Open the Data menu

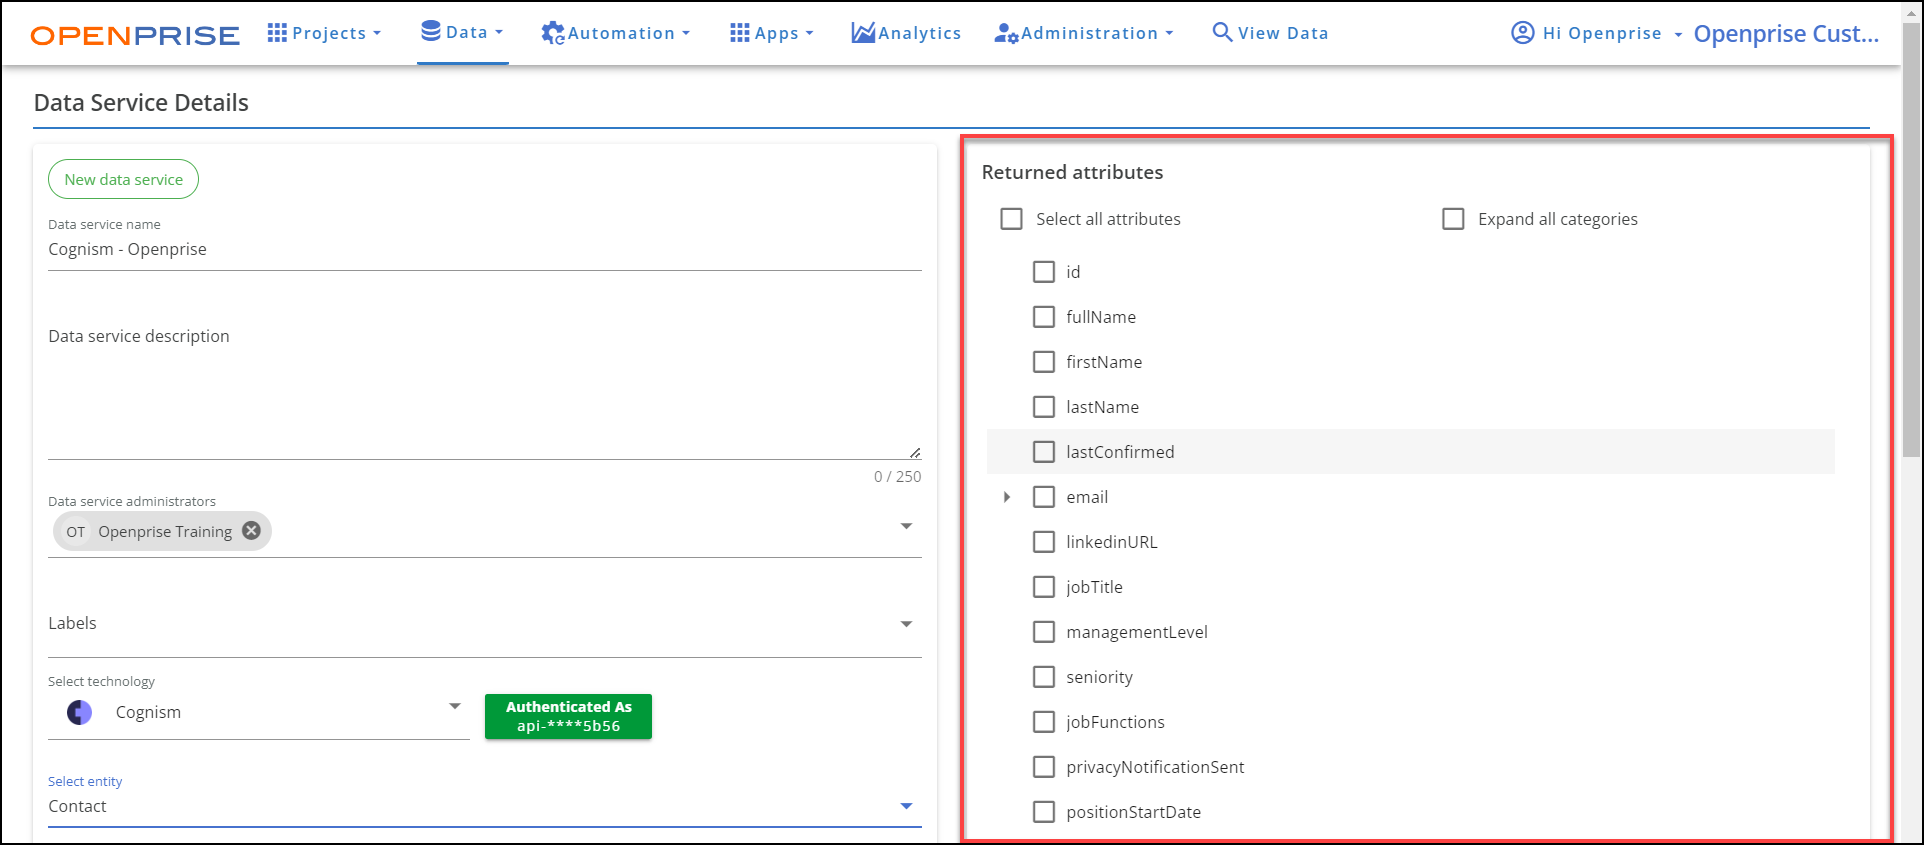[x=463, y=32]
